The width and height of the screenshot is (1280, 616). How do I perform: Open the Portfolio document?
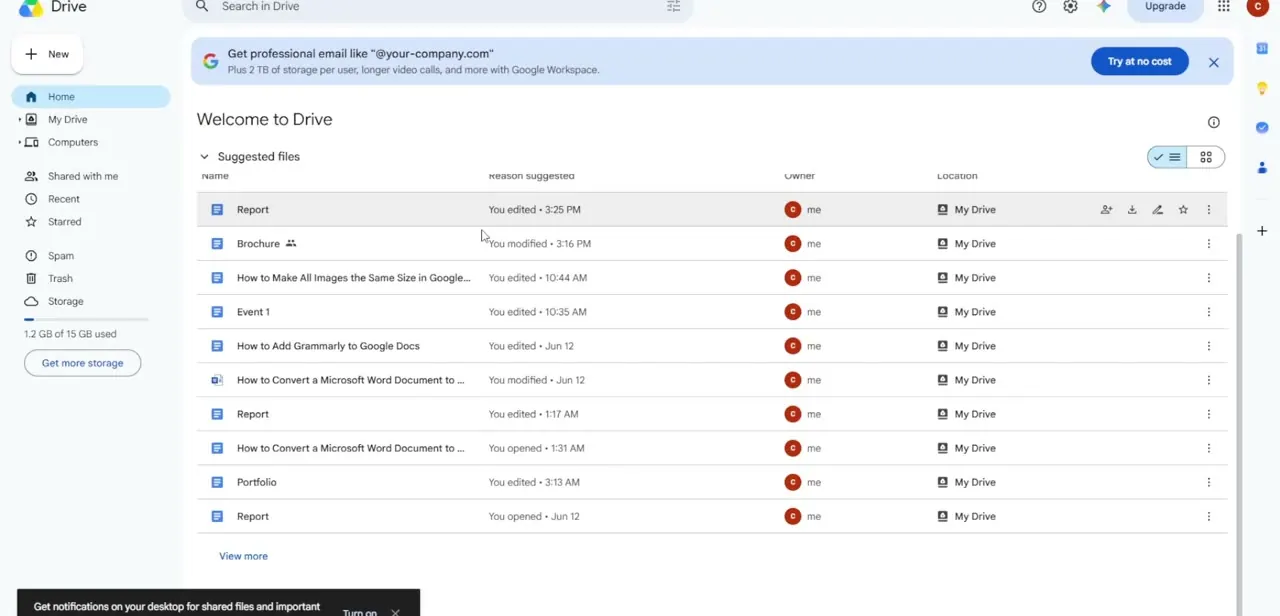tap(256, 482)
